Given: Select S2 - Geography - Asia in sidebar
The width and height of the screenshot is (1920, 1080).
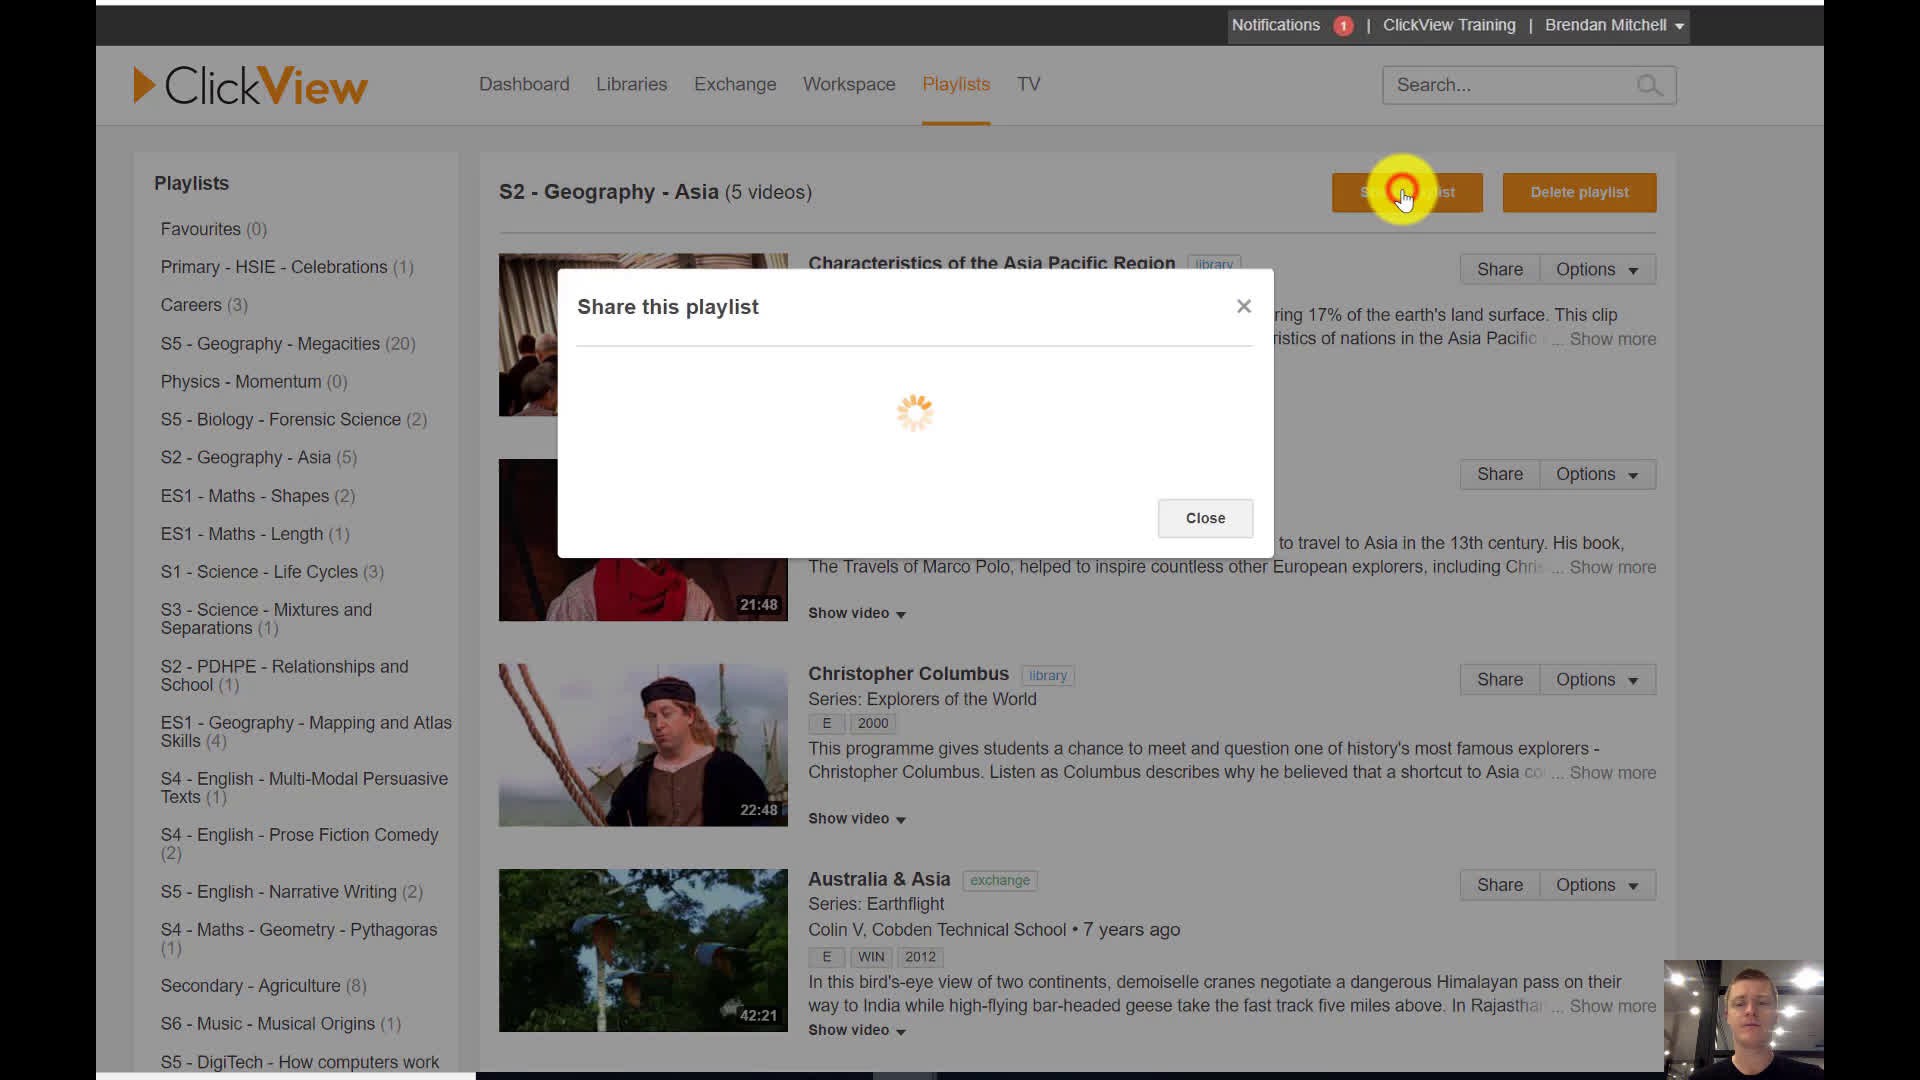Looking at the screenshot, I should coord(258,457).
